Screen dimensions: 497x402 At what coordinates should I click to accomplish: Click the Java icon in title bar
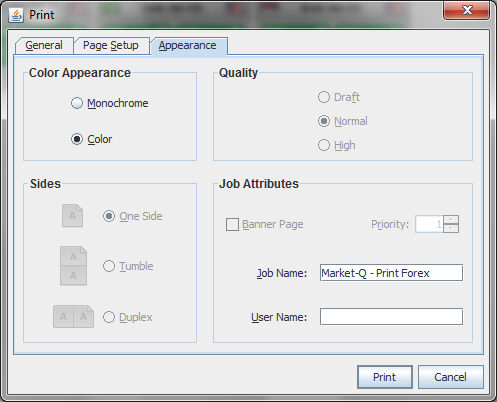click(x=16, y=15)
